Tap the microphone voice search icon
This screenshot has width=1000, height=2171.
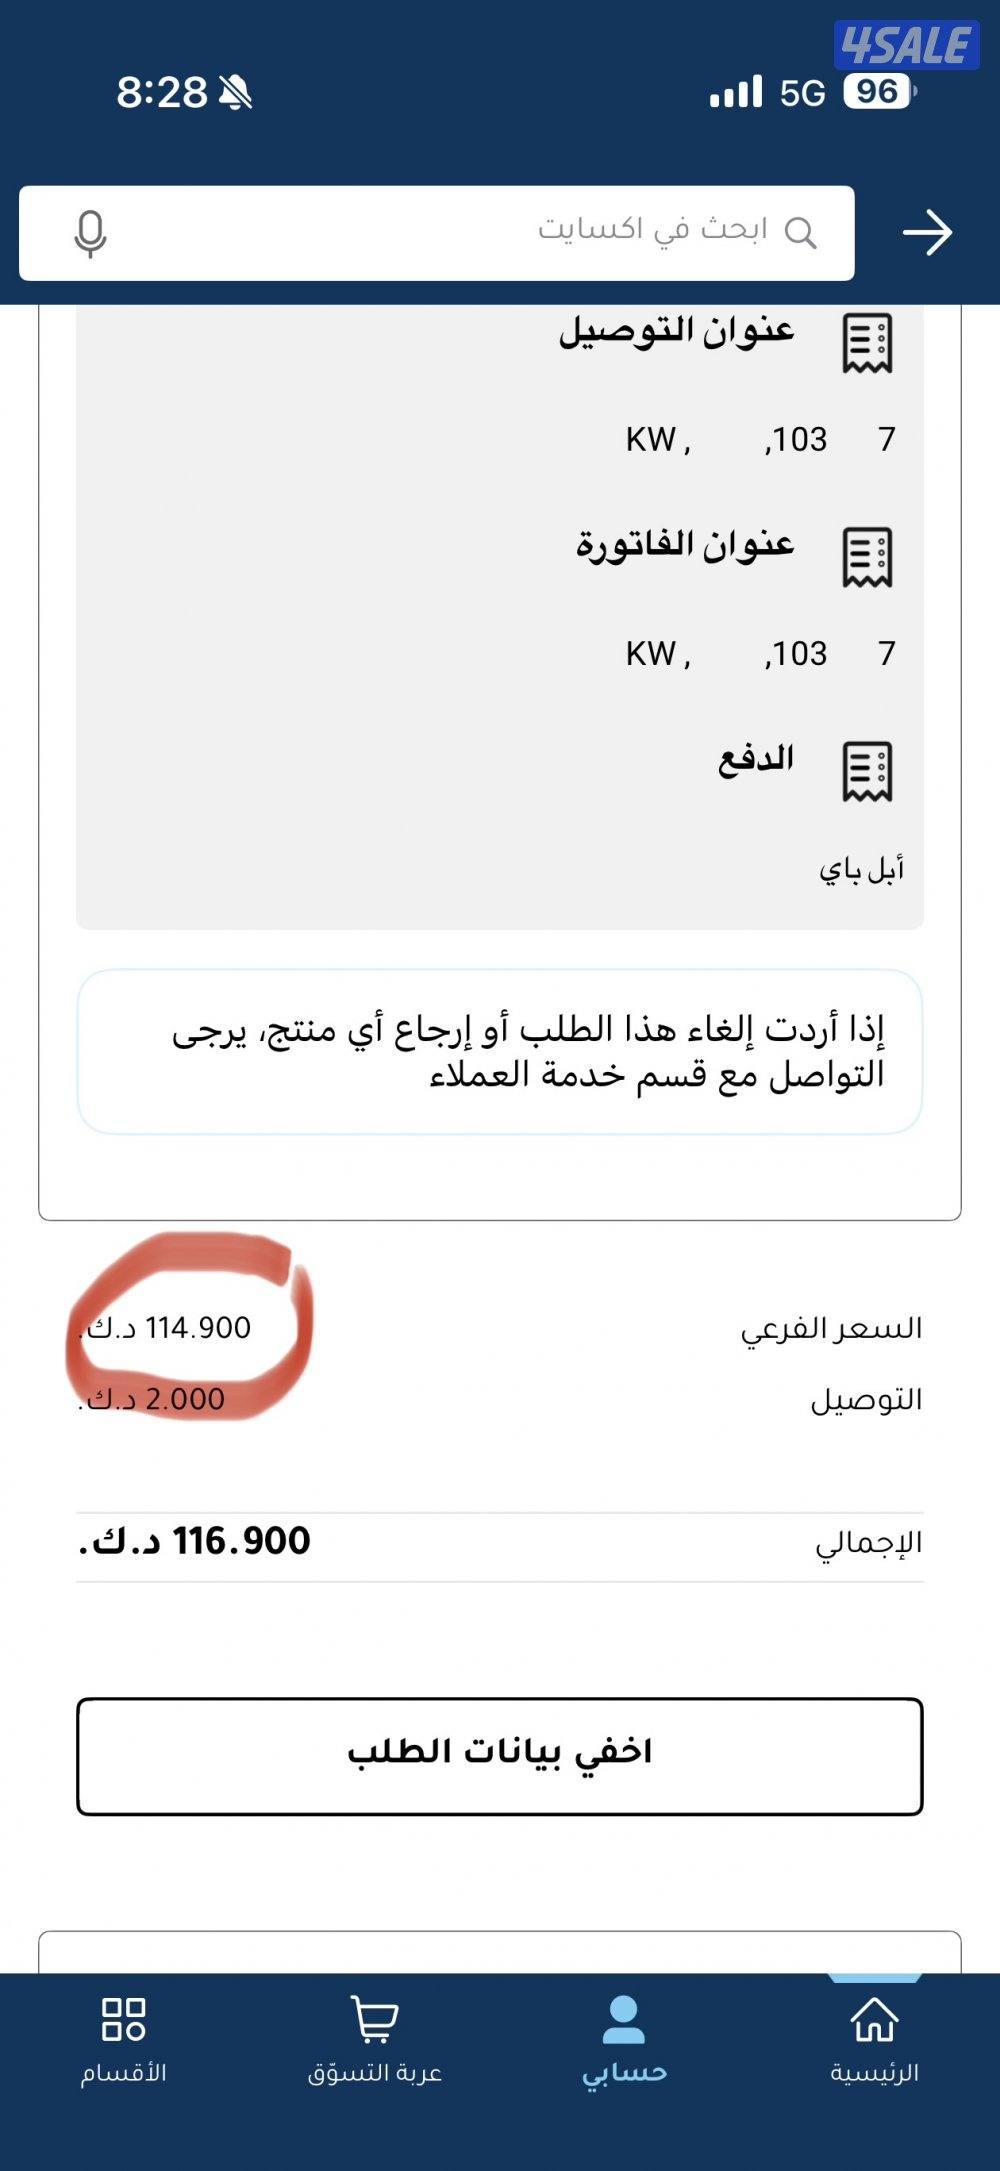click(90, 233)
